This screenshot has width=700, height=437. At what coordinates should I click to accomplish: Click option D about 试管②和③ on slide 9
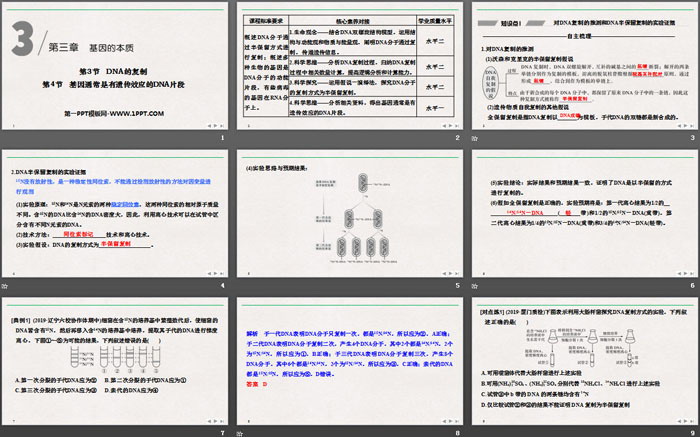(555, 405)
